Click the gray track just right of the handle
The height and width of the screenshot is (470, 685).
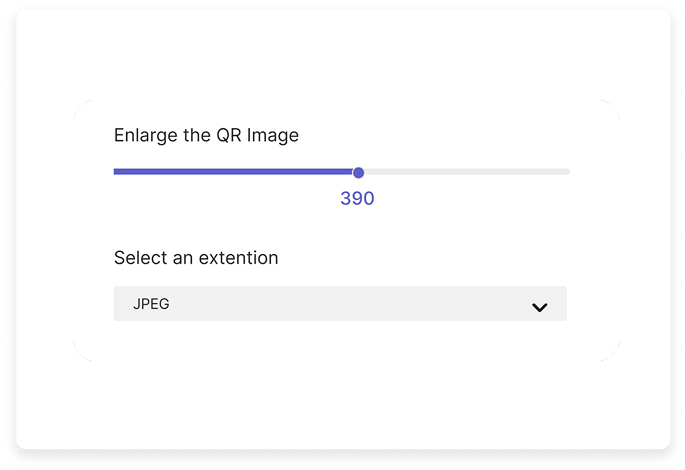click(x=376, y=172)
